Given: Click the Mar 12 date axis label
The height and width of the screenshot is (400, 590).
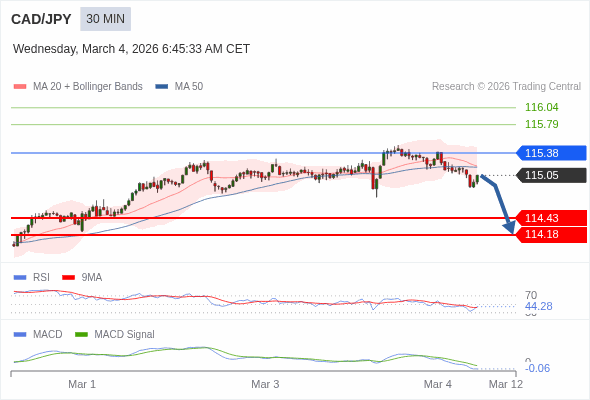Looking at the screenshot, I should click(x=506, y=385).
